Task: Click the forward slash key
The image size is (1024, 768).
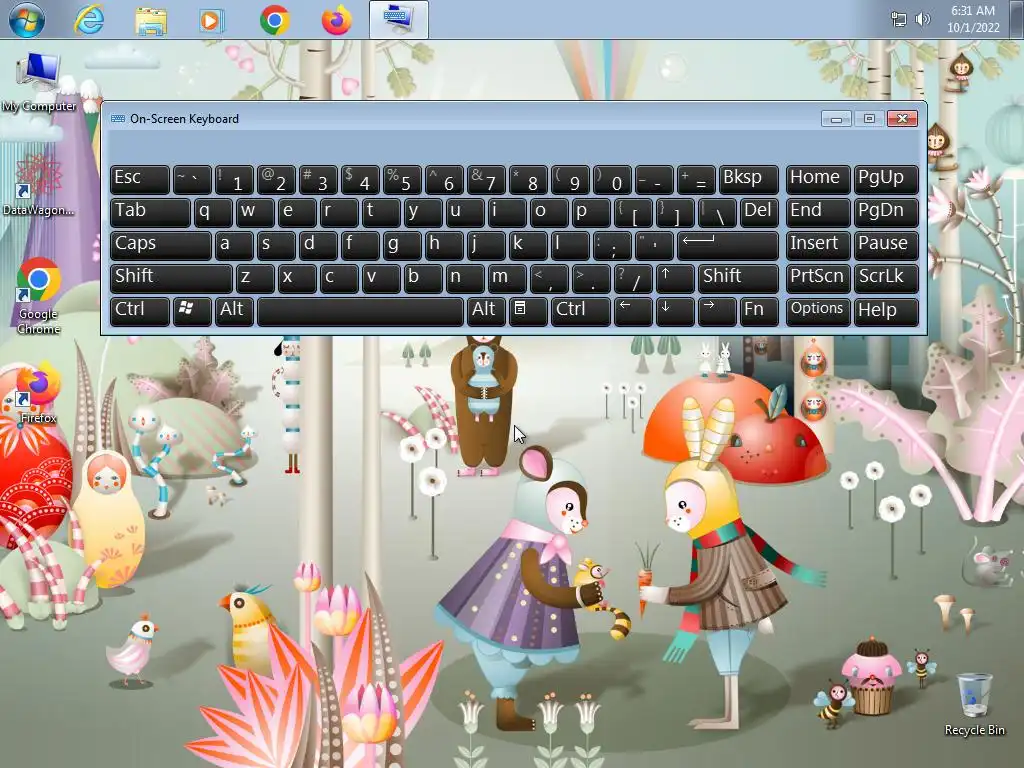Action: [633, 278]
